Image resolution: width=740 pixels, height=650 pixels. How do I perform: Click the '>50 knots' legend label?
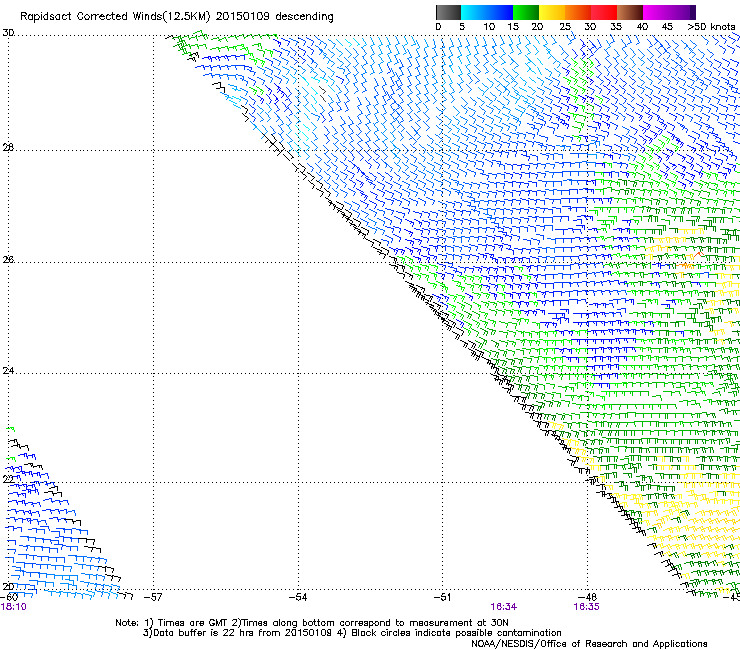coord(711,27)
